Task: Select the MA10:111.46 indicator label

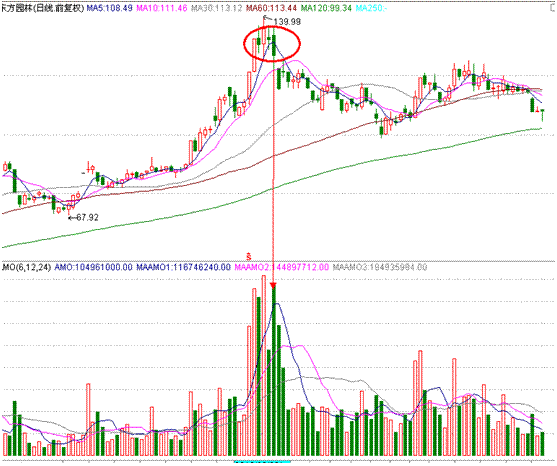Action: tap(162, 8)
